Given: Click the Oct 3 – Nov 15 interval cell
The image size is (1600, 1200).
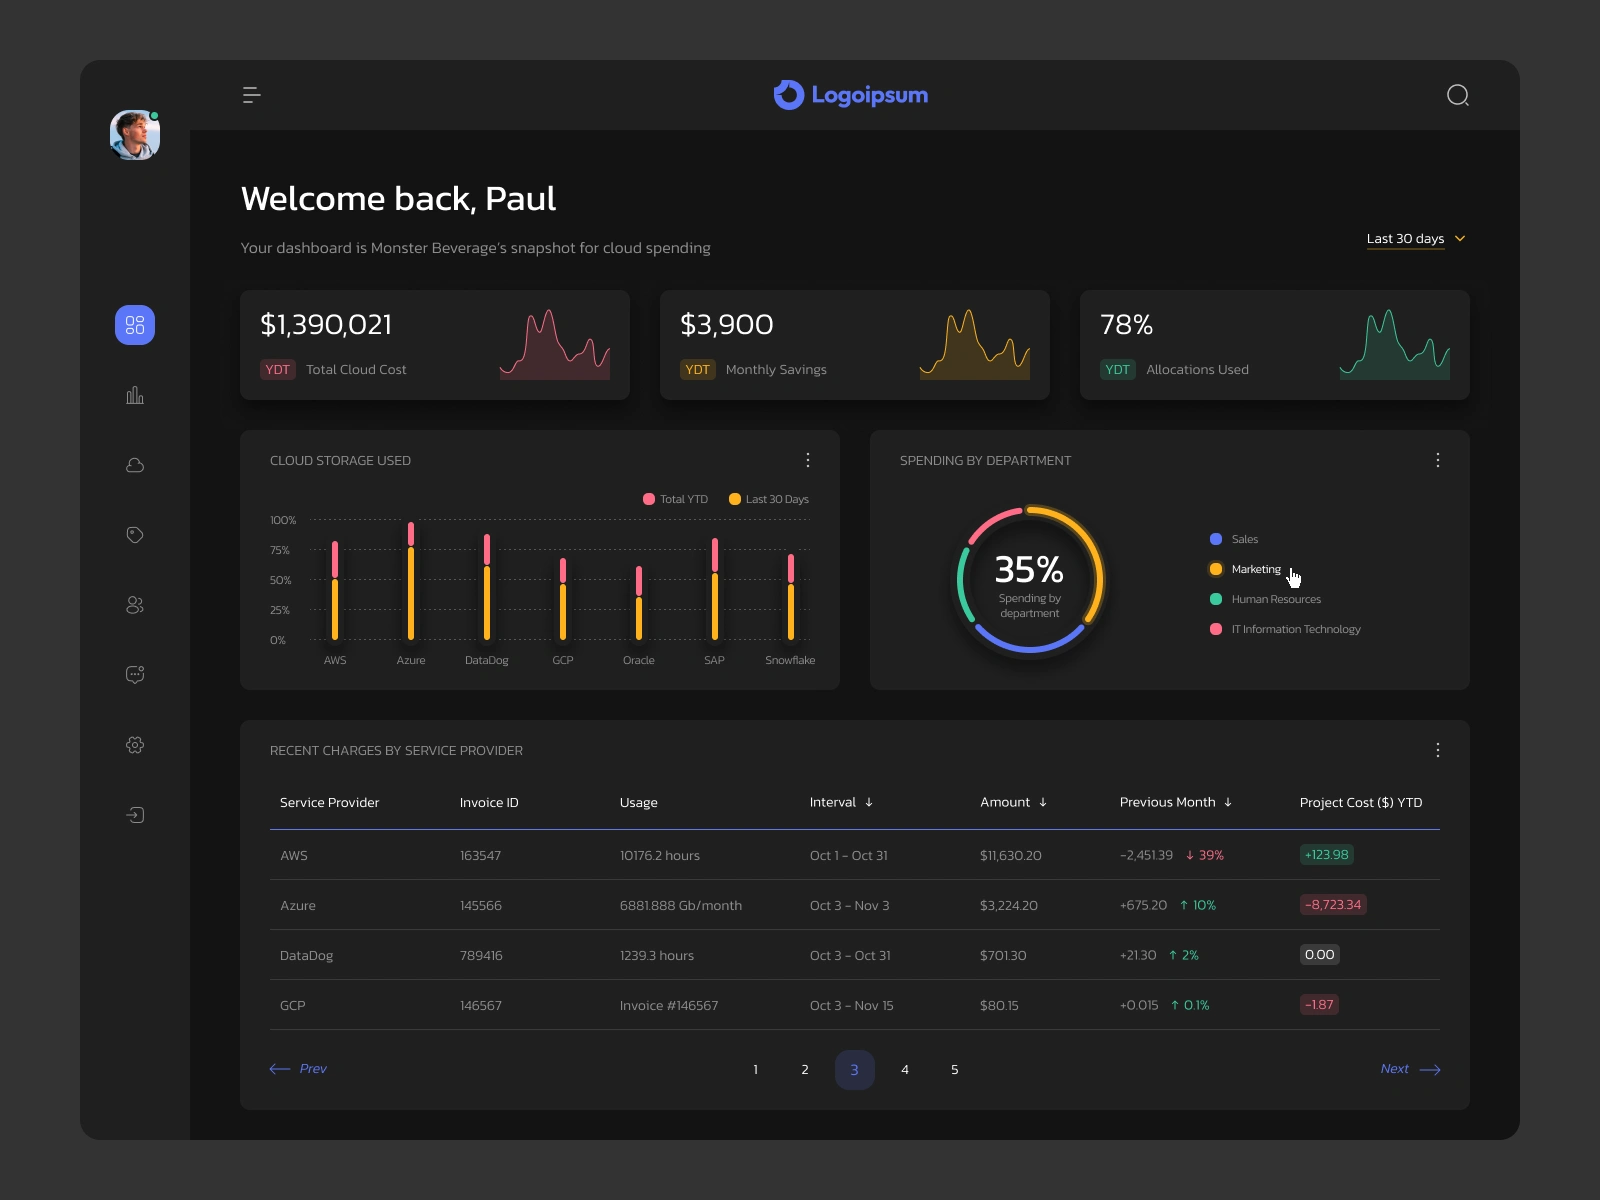Looking at the screenshot, I should pyautogui.click(x=852, y=1005).
